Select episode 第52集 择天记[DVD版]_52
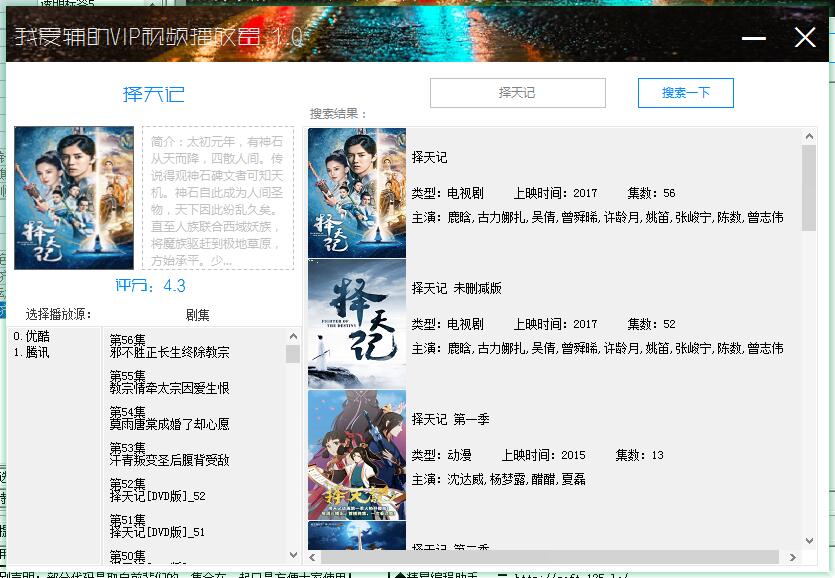The image size is (835, 578). [x=157, y=490]
